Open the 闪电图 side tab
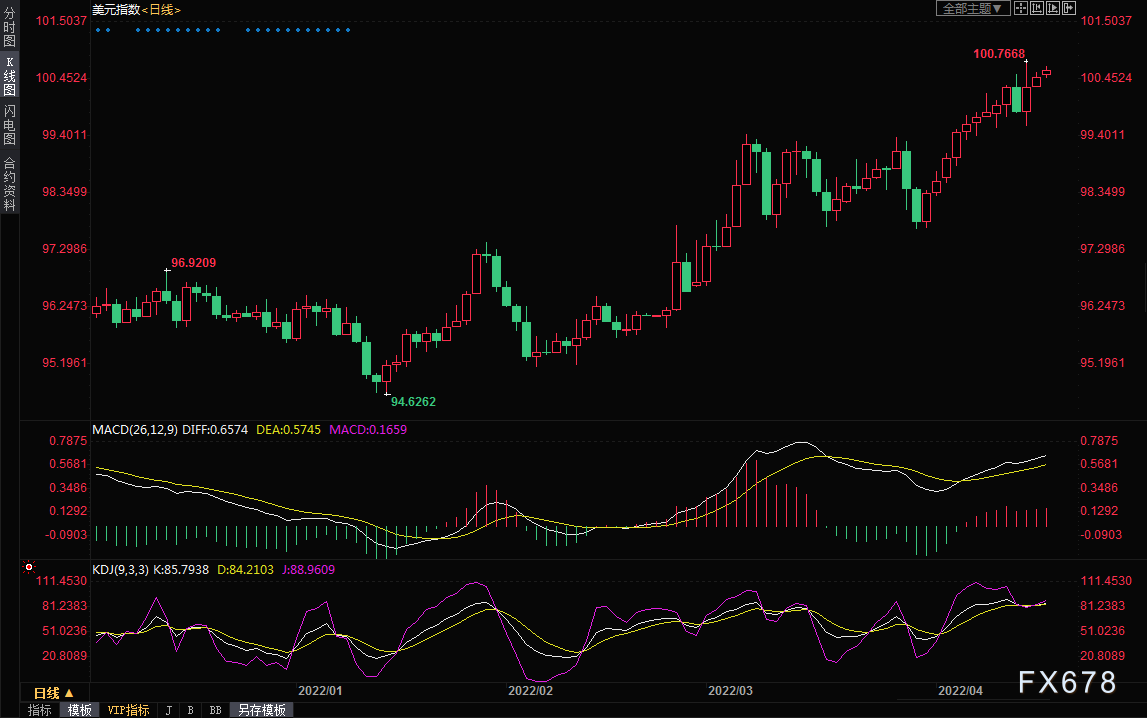This screenshot has height=718, width=1147. click(x=10, y=125)
